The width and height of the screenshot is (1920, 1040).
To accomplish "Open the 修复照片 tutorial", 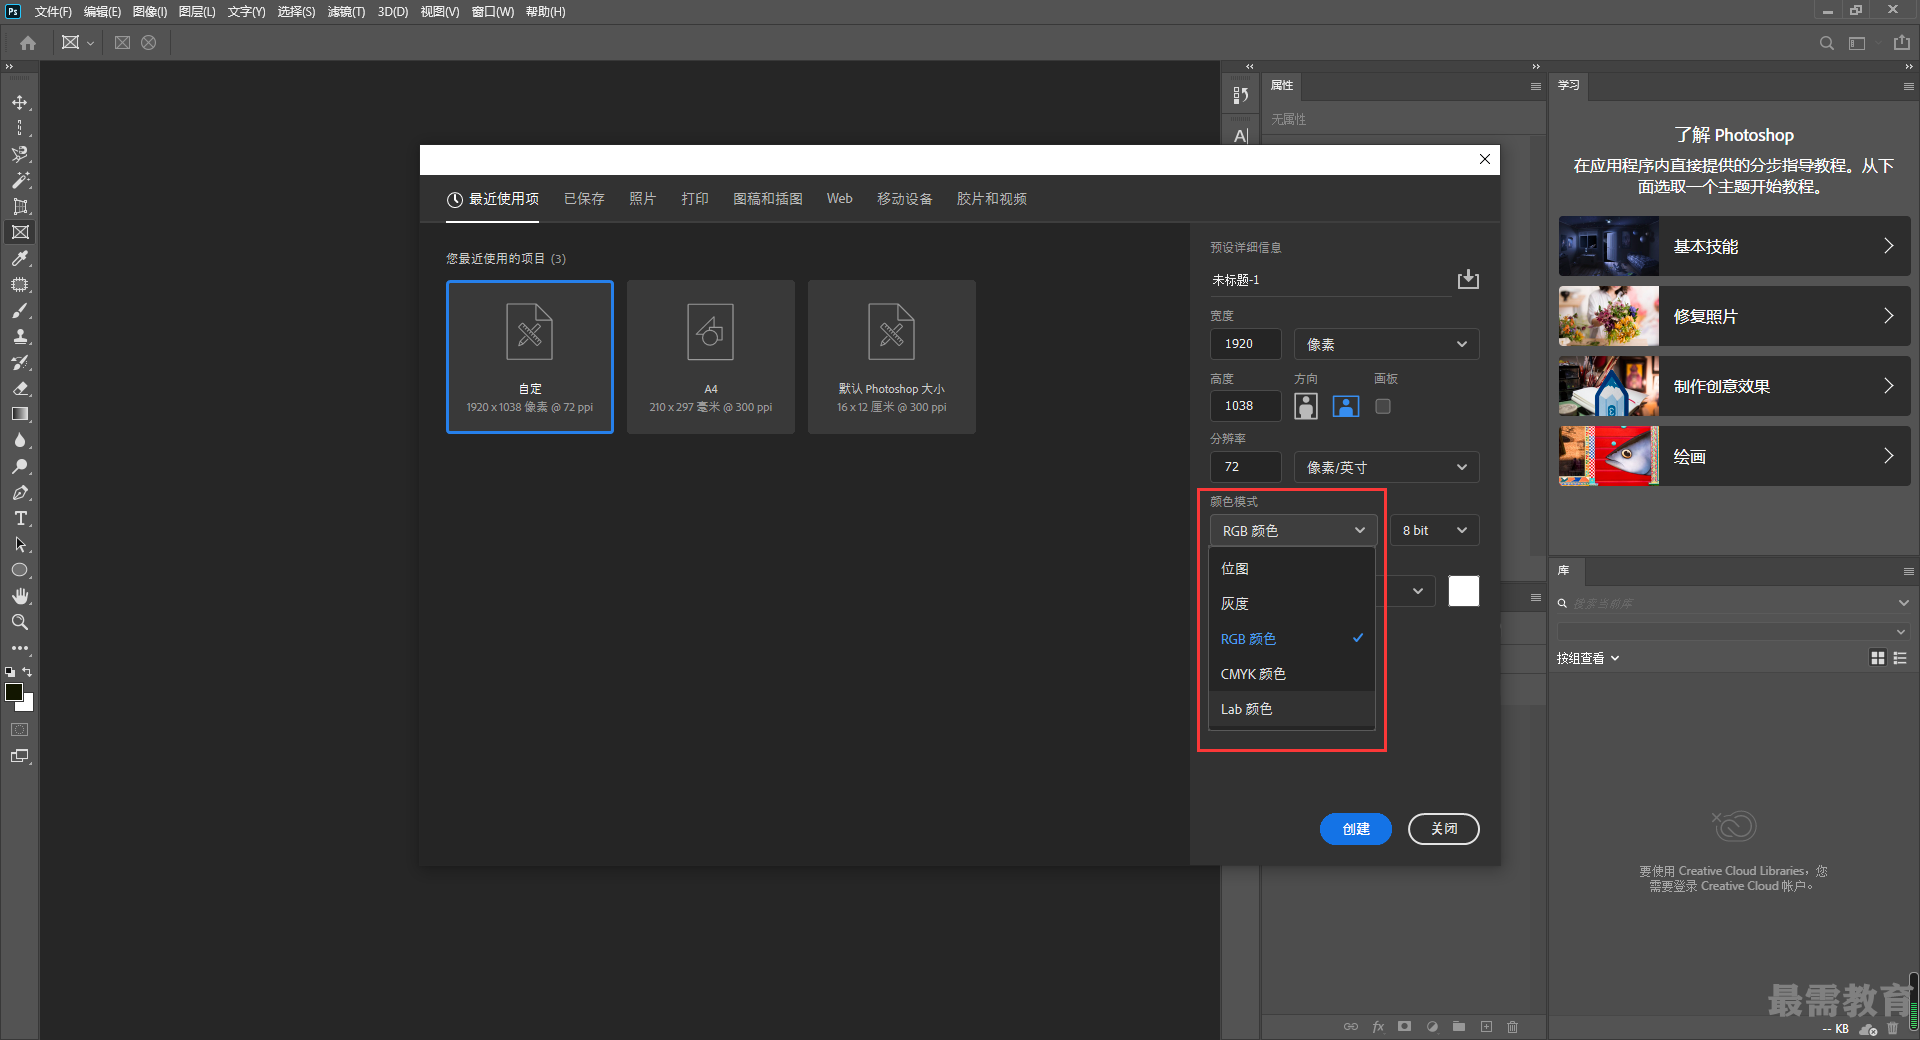I will coord(1734,316).
